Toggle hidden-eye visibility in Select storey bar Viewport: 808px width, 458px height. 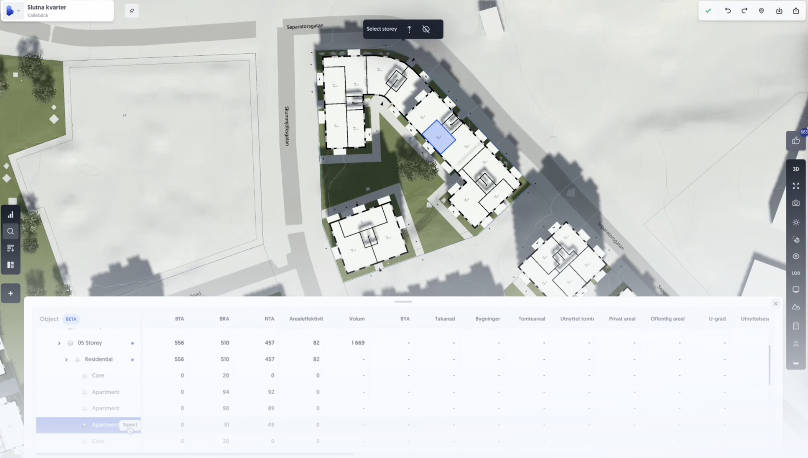(x=426, y=29)
